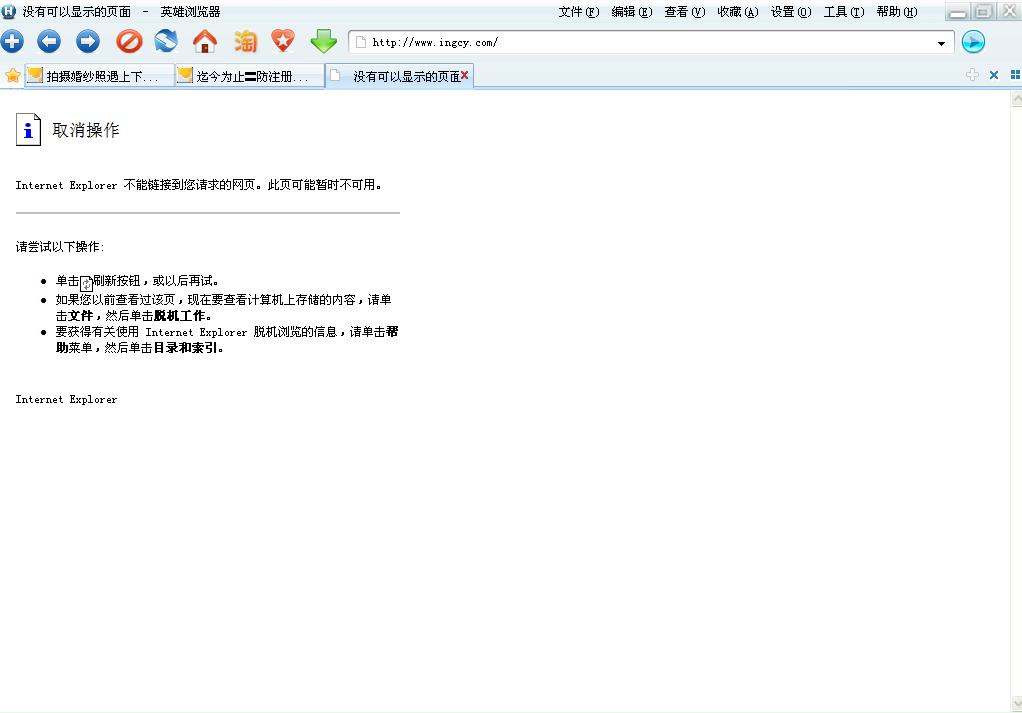
Task: Click the address field showing http://www.ingcy.com/
Action: point(652,42)
